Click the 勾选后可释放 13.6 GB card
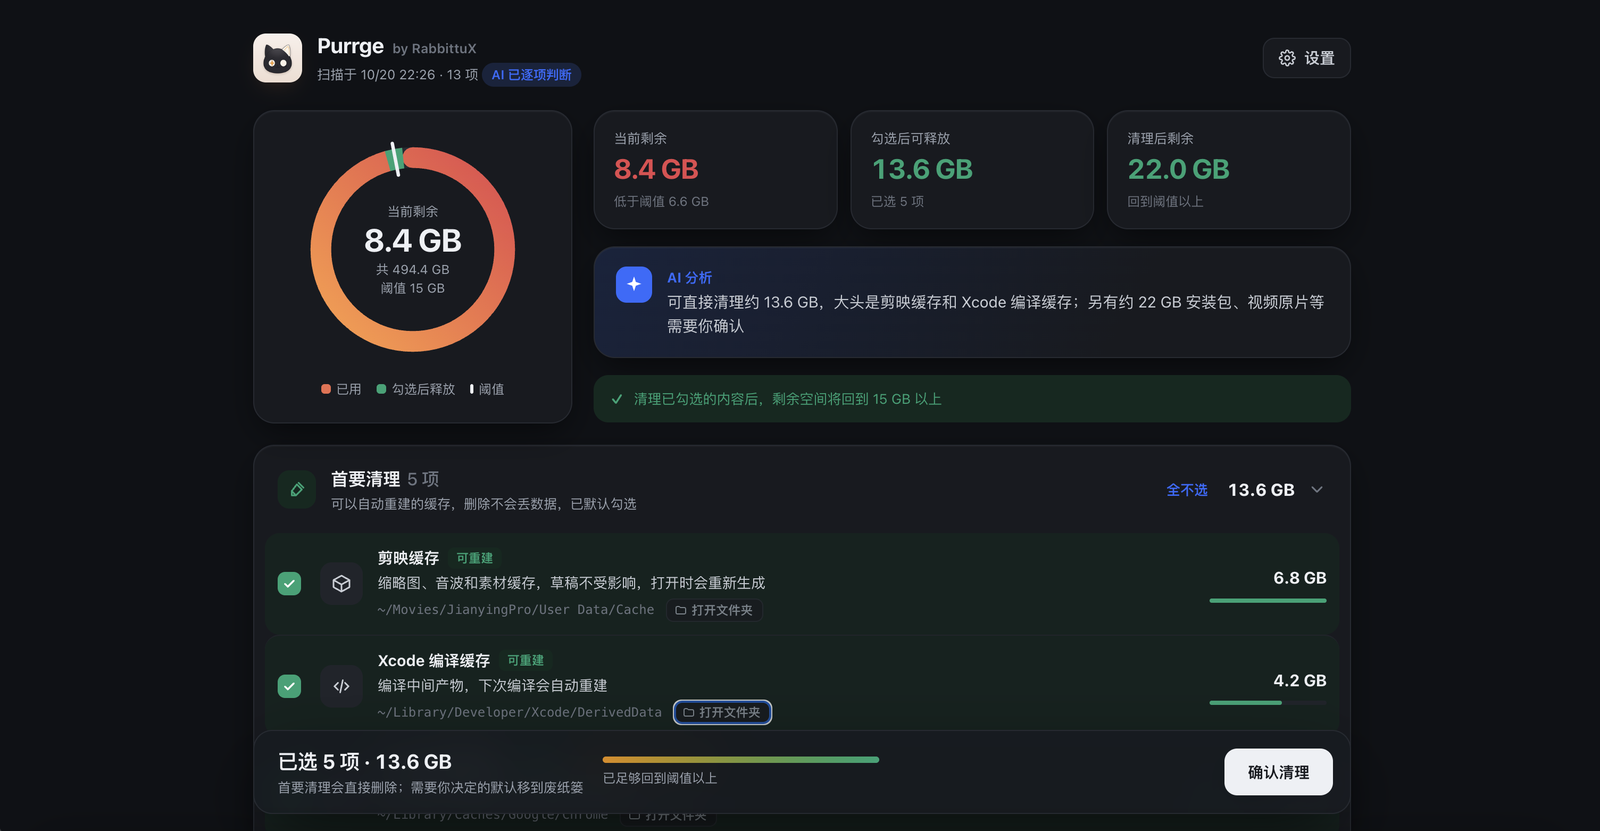 pyautogui.click(x=972, y=170)
